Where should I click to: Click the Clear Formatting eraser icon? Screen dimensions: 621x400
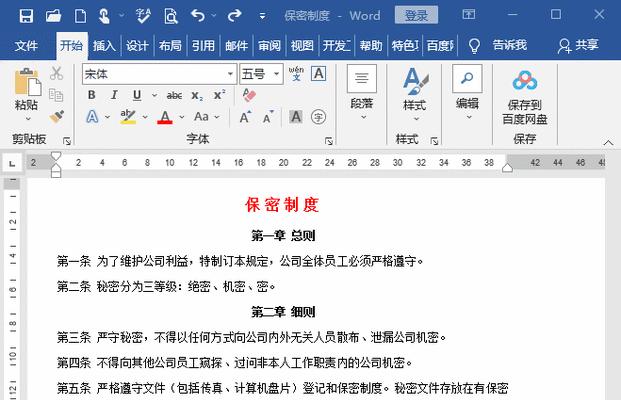tap(249, 95)
